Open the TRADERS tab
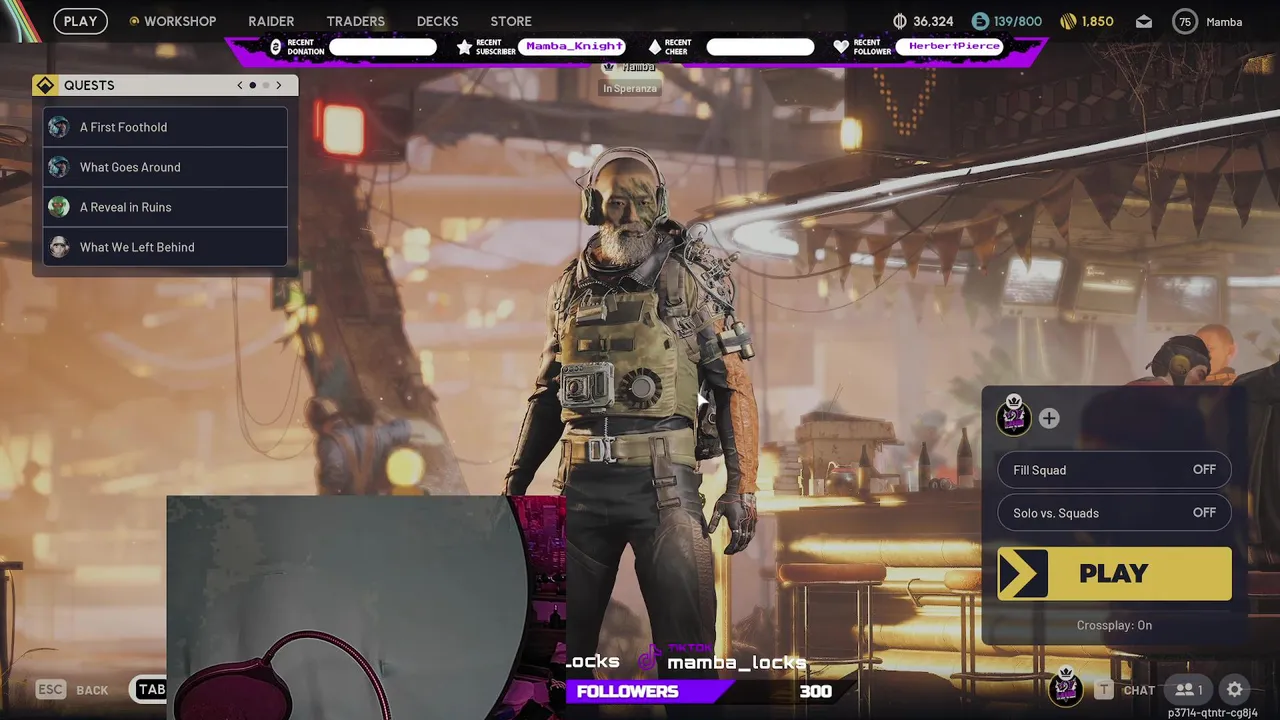Screen dimensions: 1280x720 pos(355,21)
